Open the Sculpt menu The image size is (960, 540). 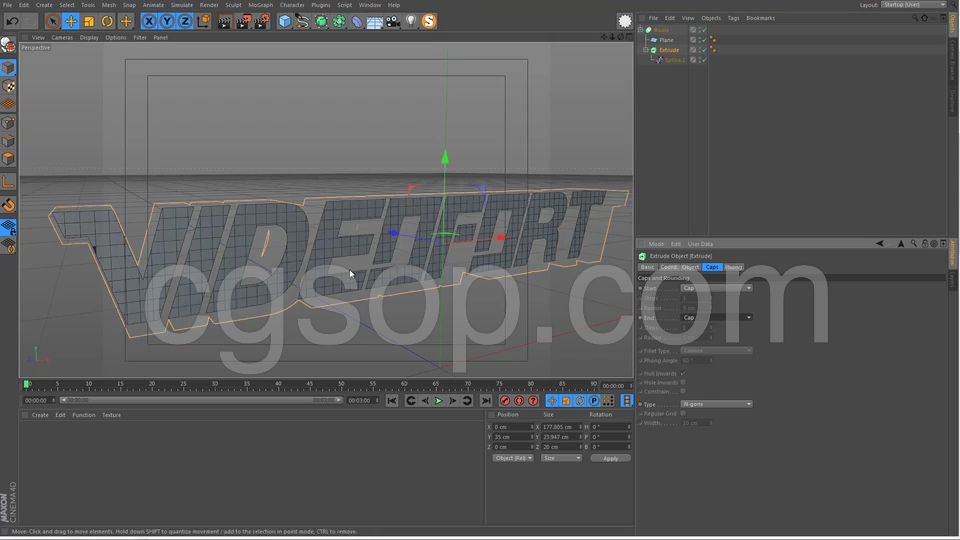point(233,5)
